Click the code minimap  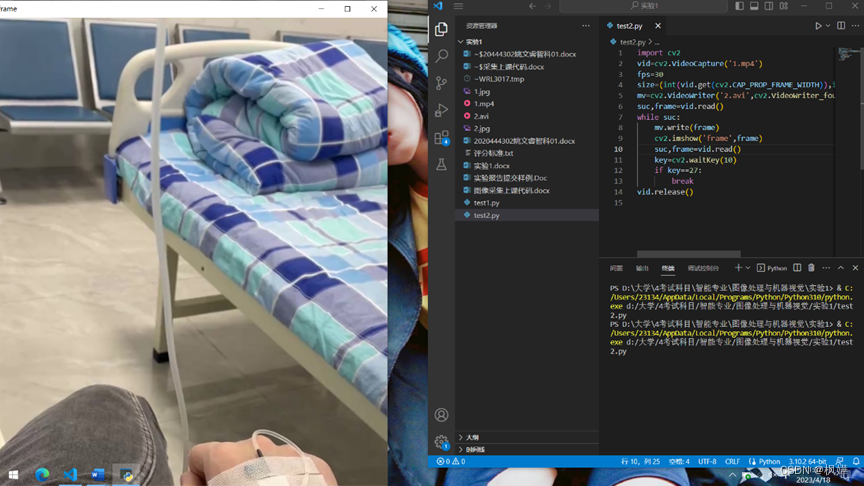849,54
